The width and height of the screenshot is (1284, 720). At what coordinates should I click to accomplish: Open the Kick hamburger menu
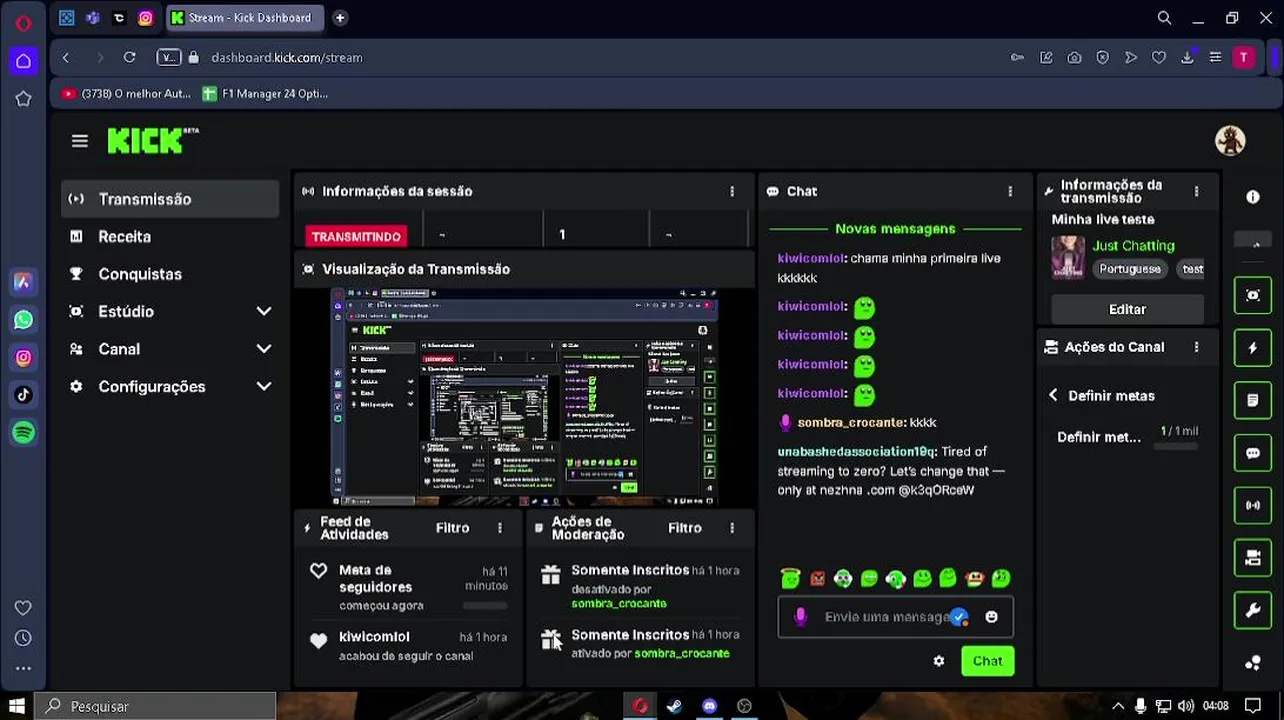click(x=80, y=141)
